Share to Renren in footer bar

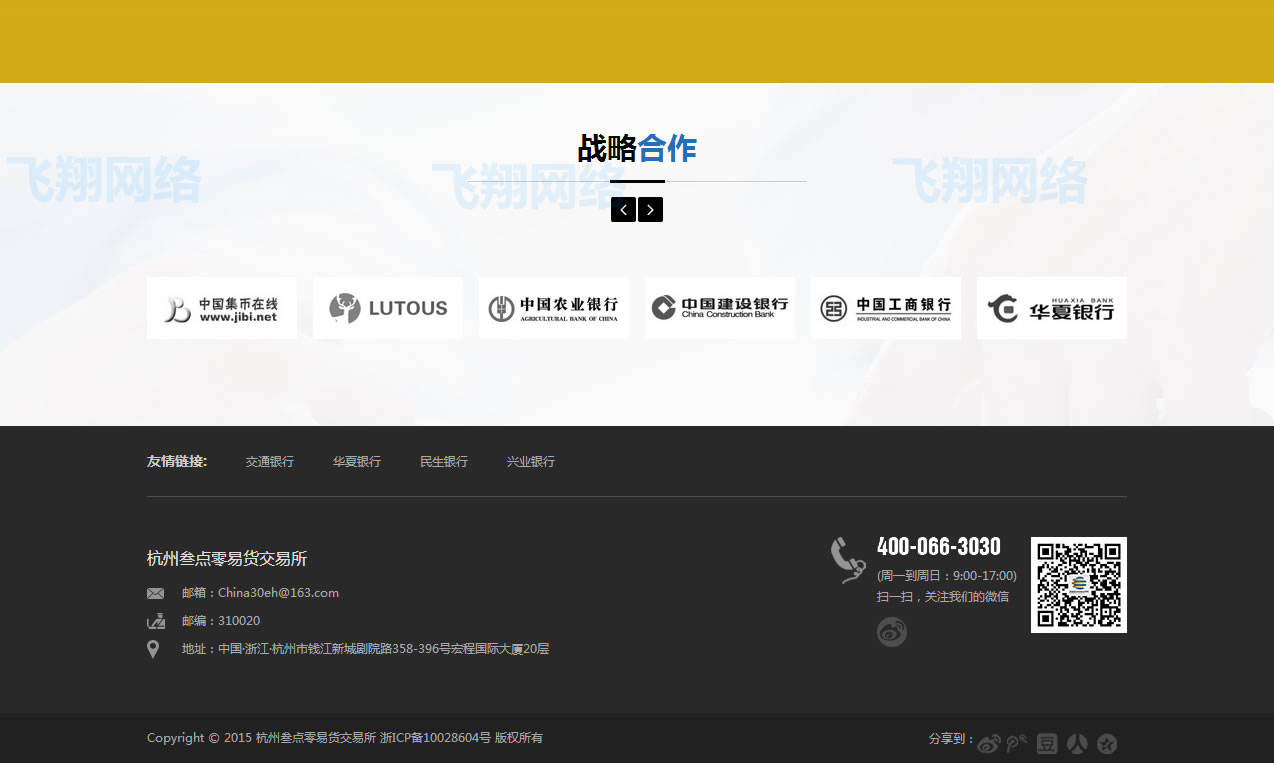click(x=1077, y=743)
